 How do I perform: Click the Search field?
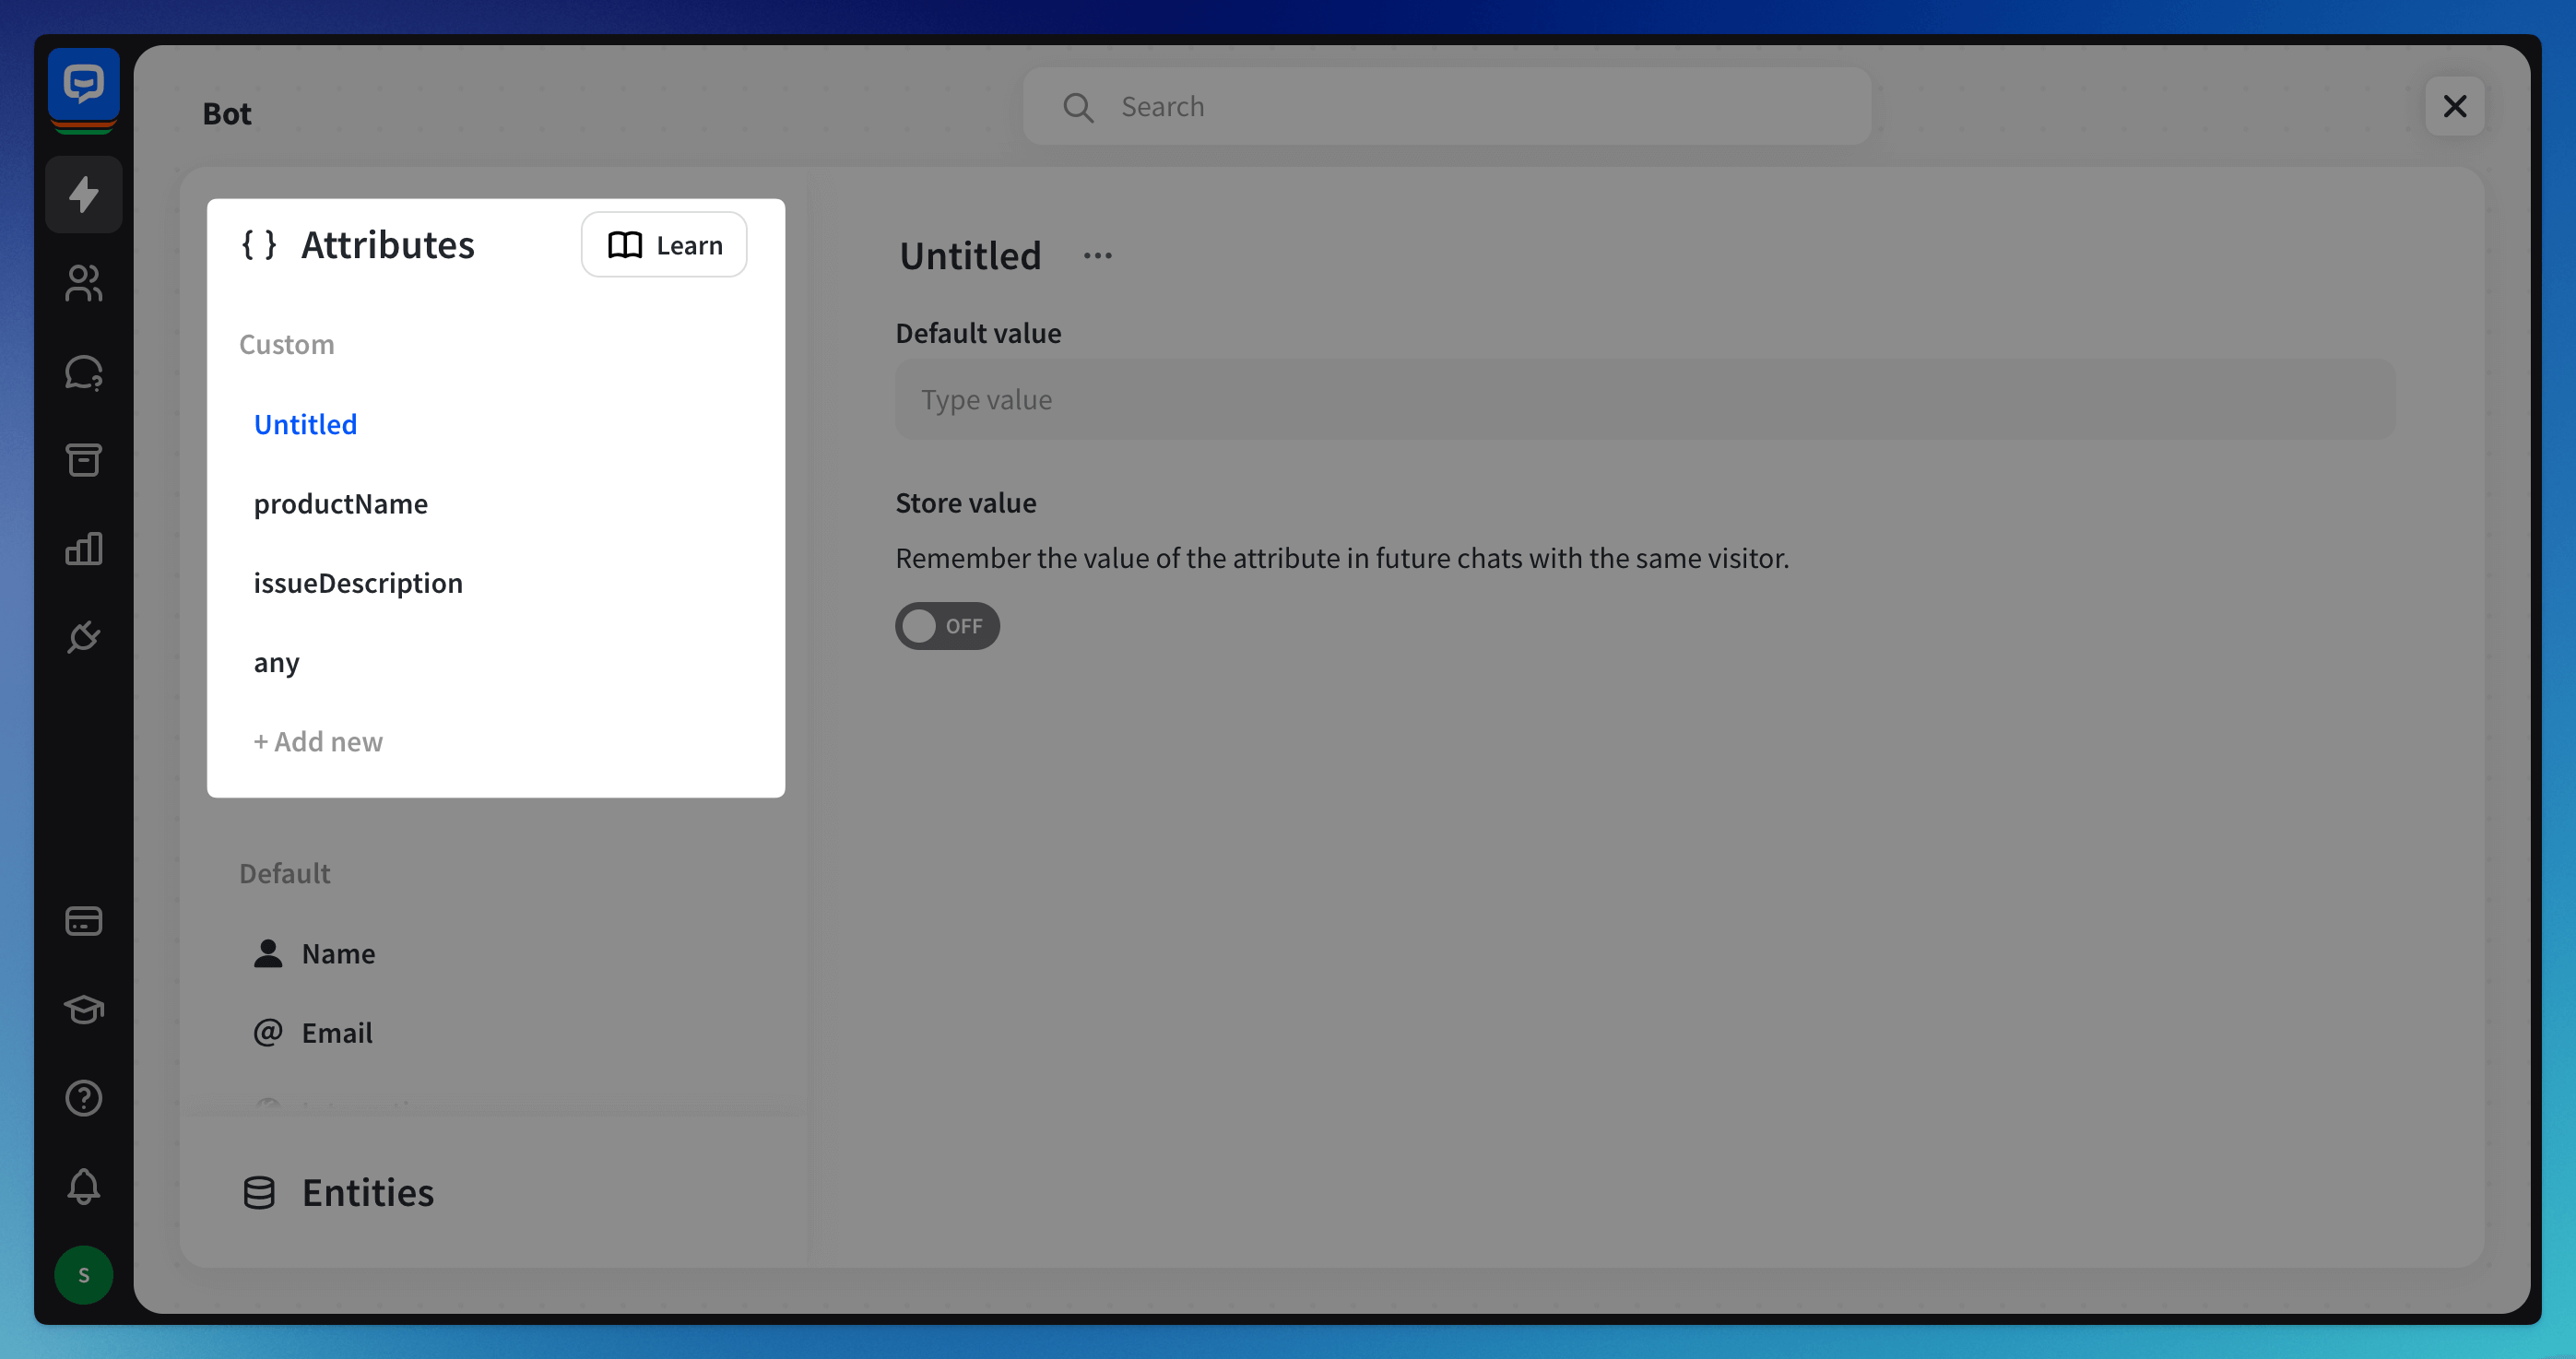pos(1446,106)
